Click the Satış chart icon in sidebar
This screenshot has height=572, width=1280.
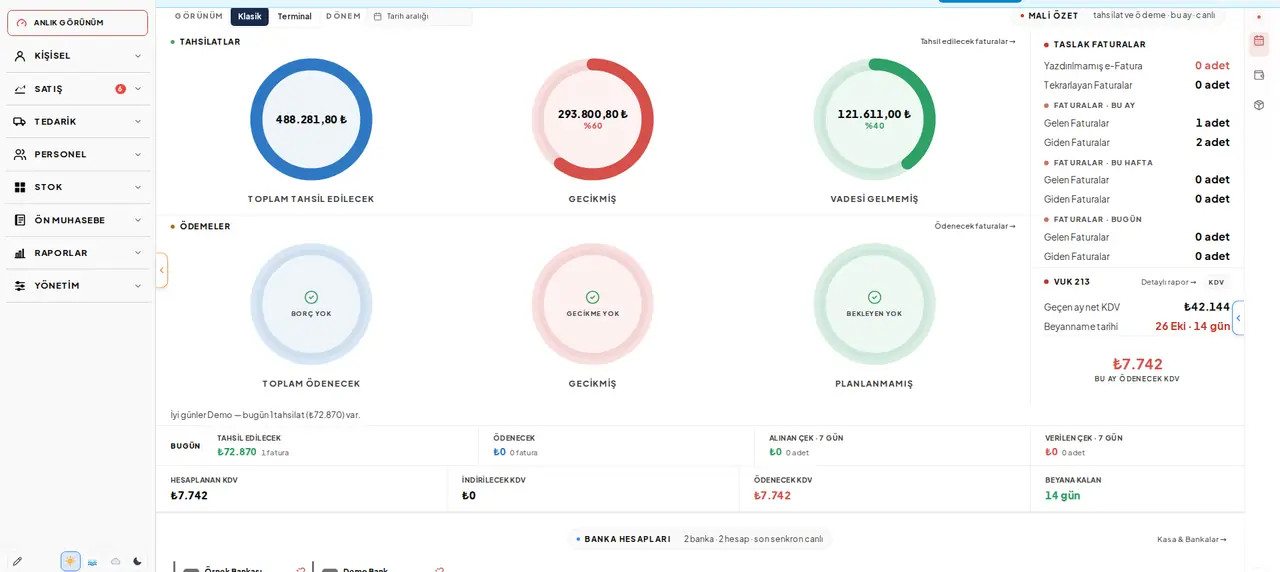(x=20, y=89)
